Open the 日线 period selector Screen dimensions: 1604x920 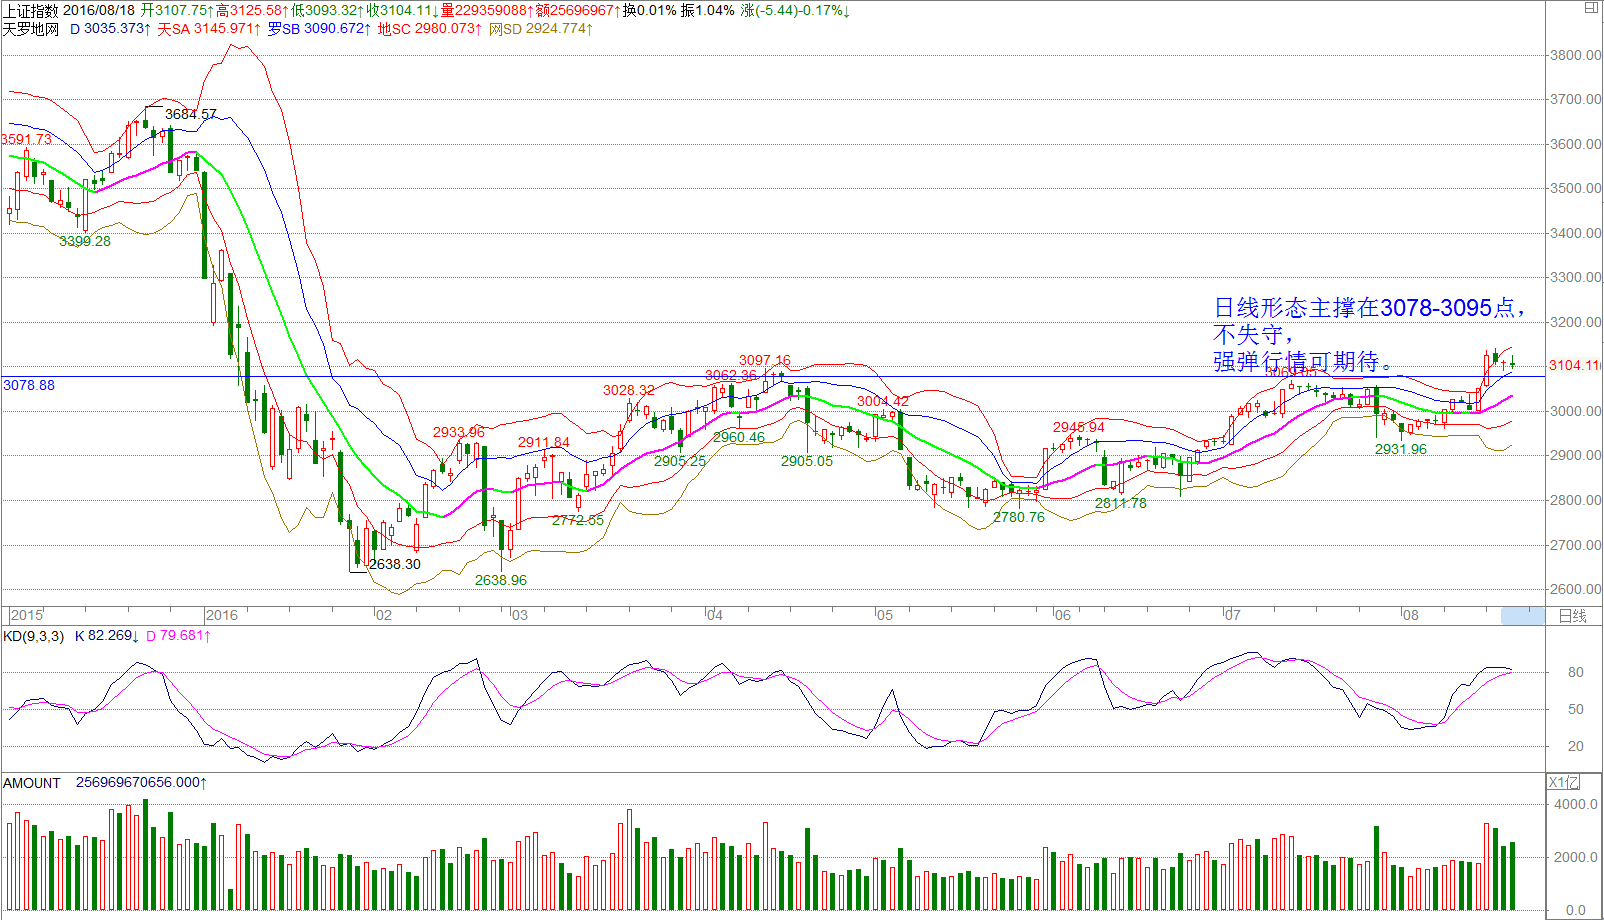[1573, 616]
